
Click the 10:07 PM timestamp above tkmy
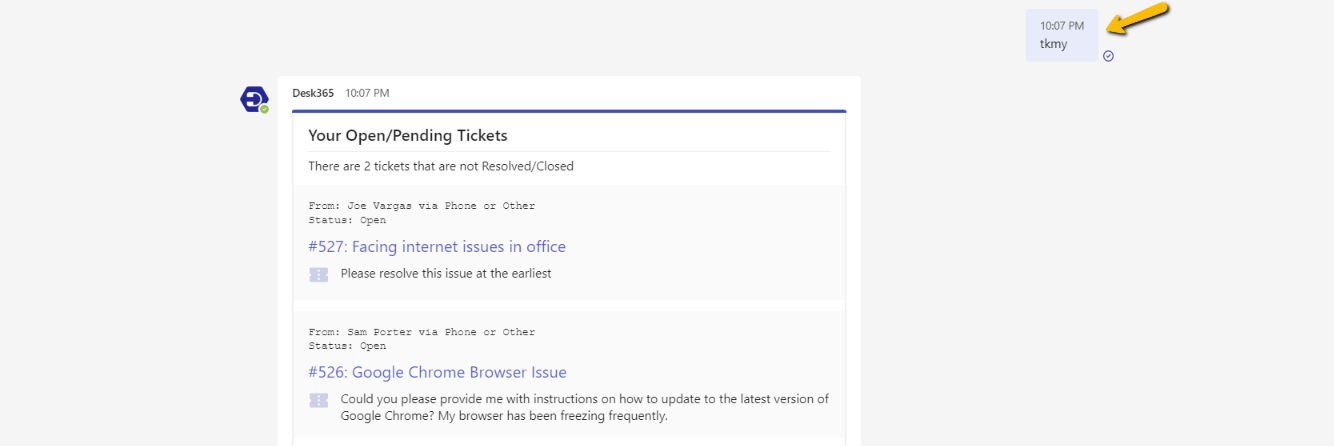tap(1061, 26)
